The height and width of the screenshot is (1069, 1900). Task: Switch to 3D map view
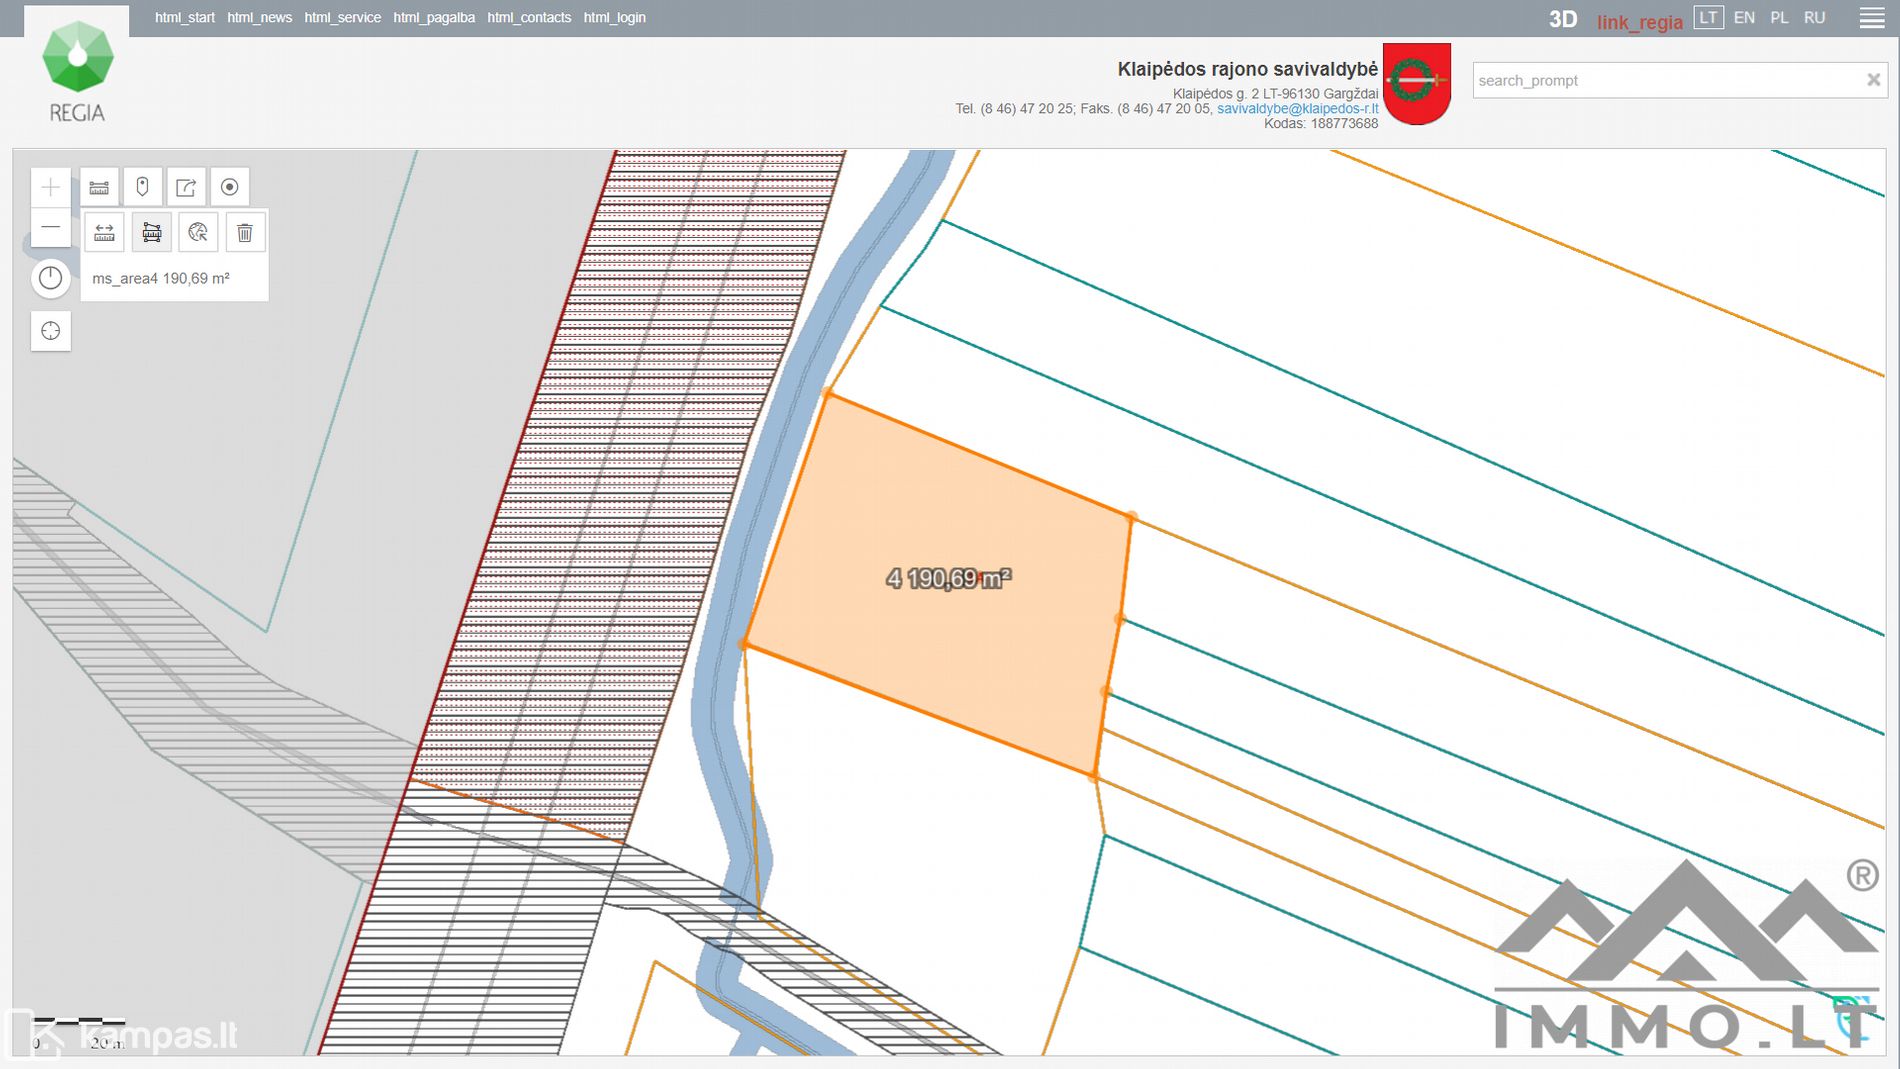tap(1562, 19)
